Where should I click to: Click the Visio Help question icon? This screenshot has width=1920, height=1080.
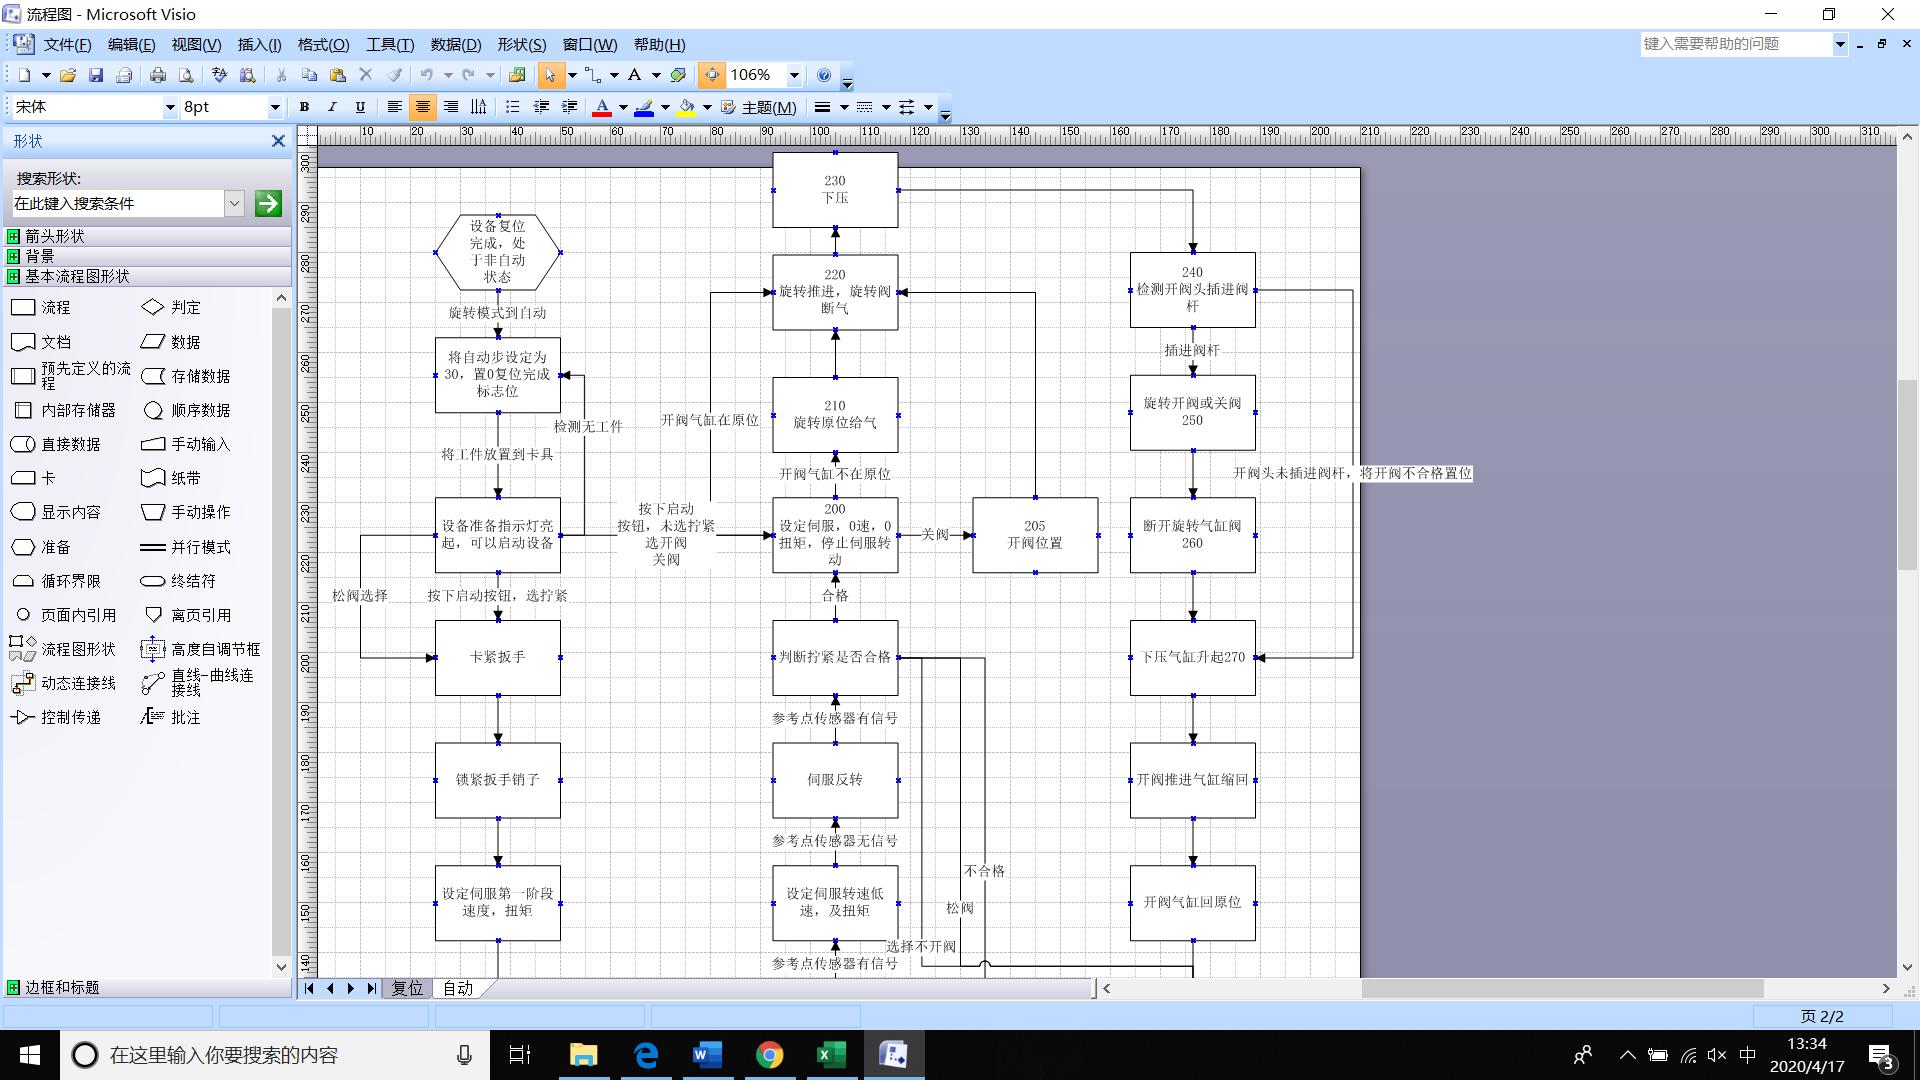coord(824,75)
